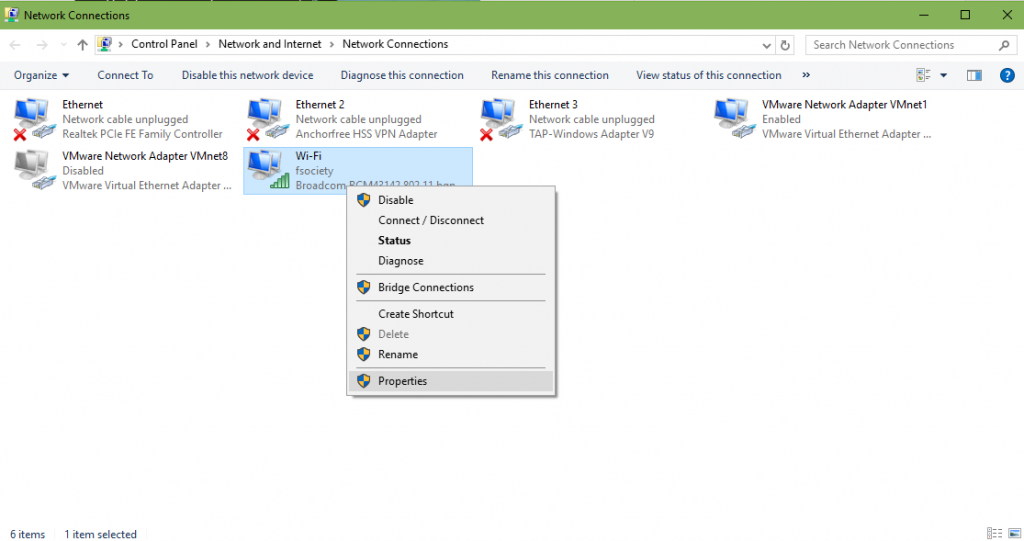Expand the view options dropdown arrow
This screenshot has height=541, width=1024.
944,75
